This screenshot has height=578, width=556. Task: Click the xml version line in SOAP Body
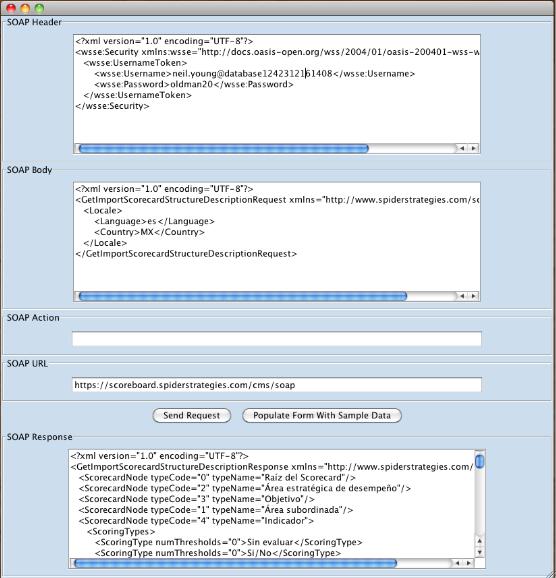click(x=164, y=189)
